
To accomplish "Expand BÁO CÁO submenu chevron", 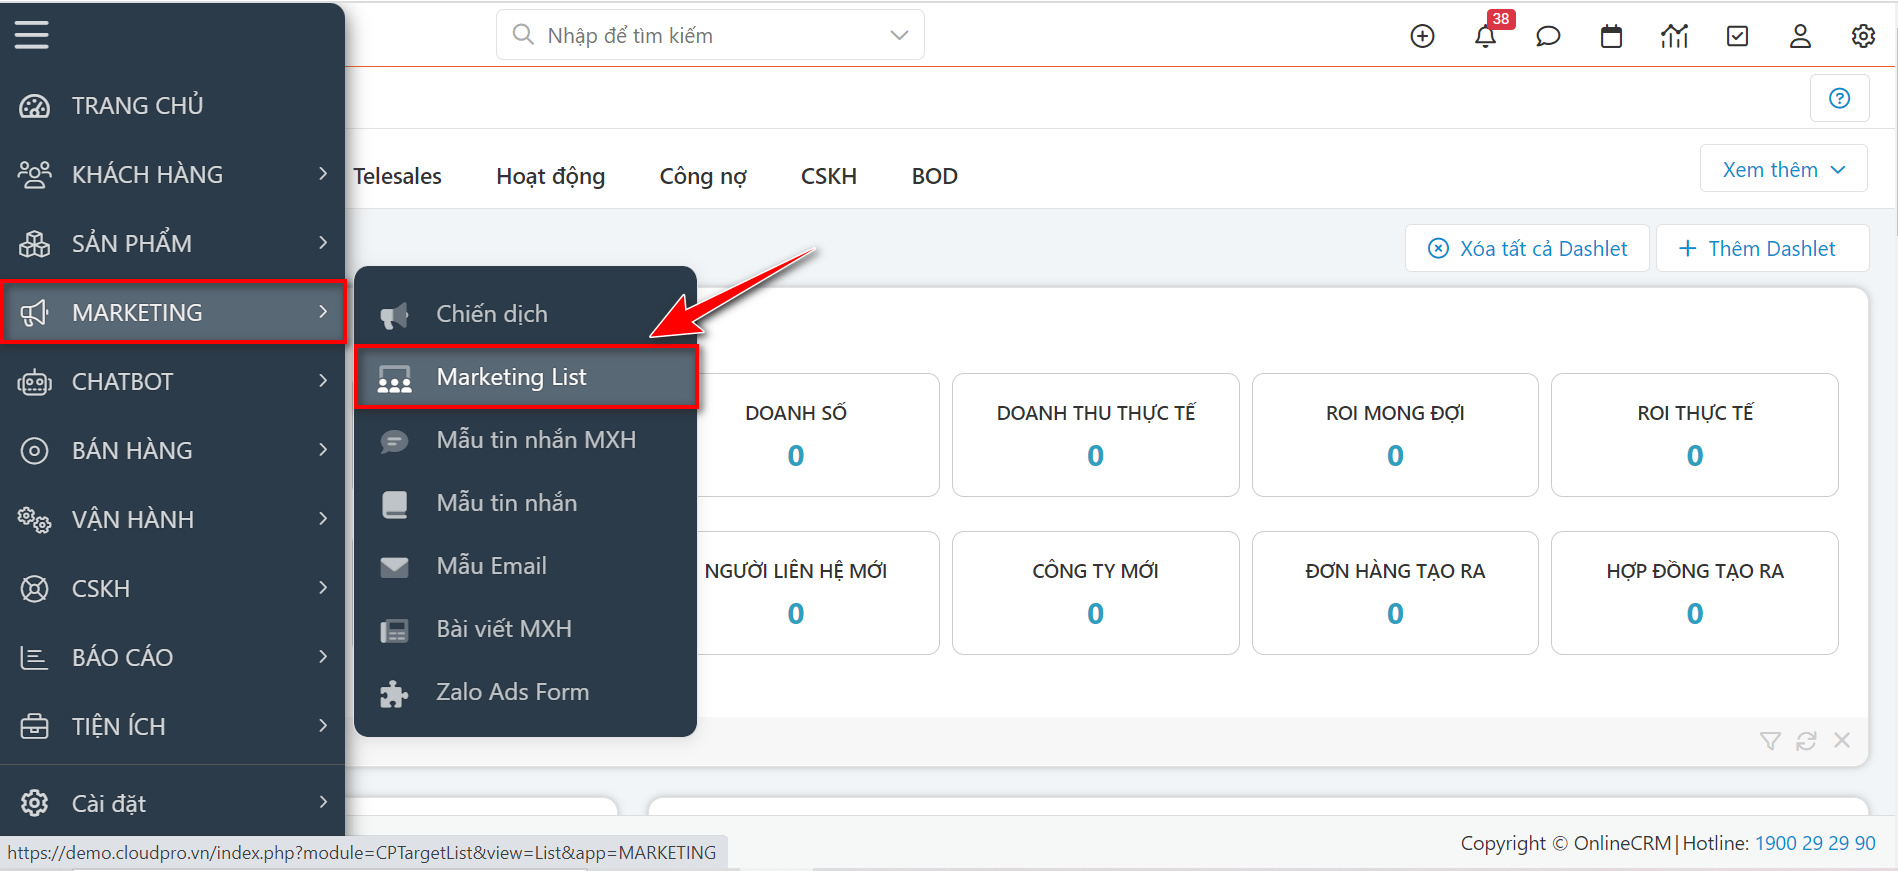I will tap(323, 657).
